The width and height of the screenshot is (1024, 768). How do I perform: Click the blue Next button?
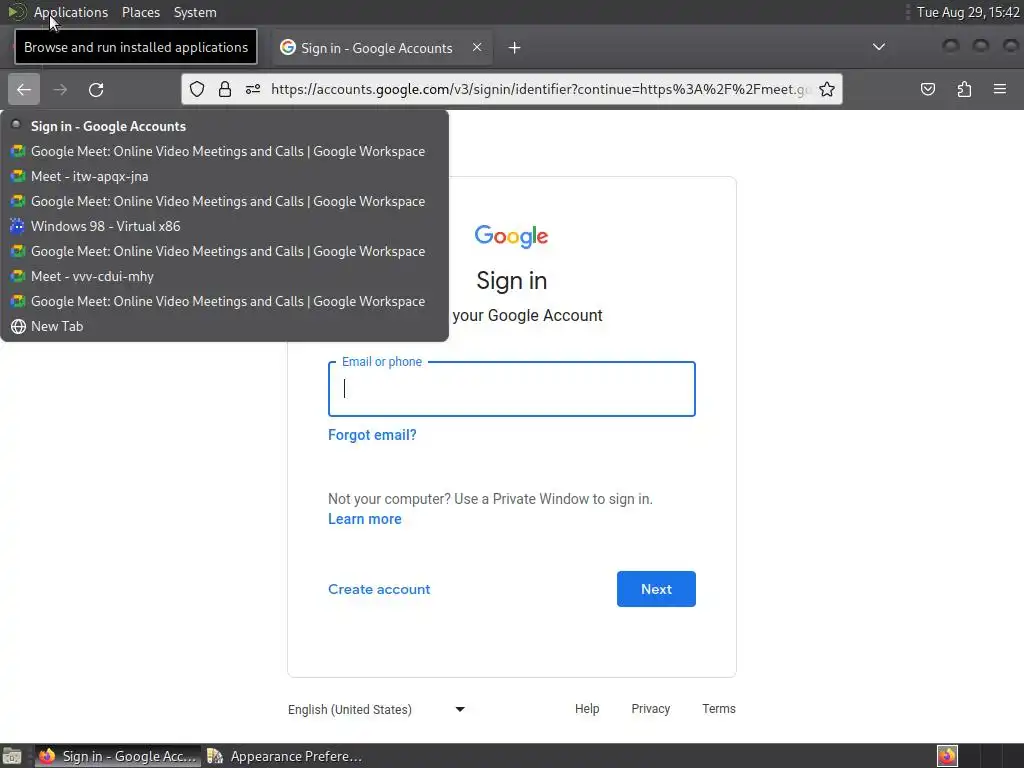(656, 589)
